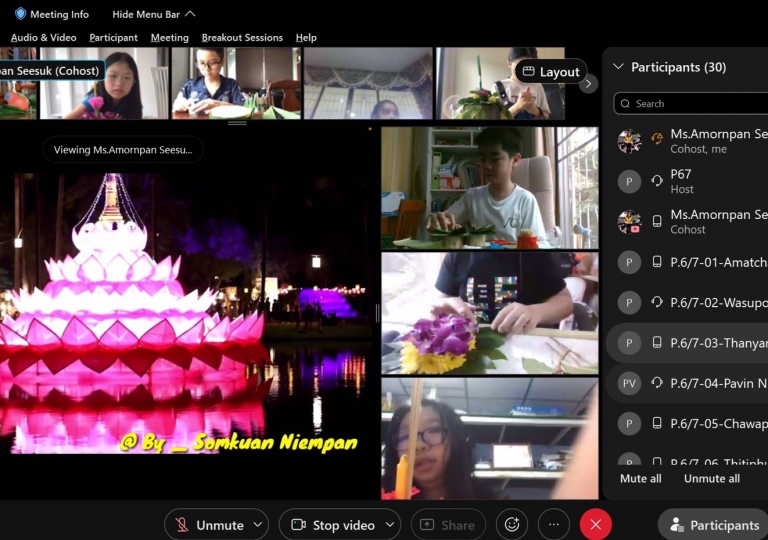Viewport: 768px width, 540px height.
Task: Open Meeting menu
Action: (x=169, y=38)
